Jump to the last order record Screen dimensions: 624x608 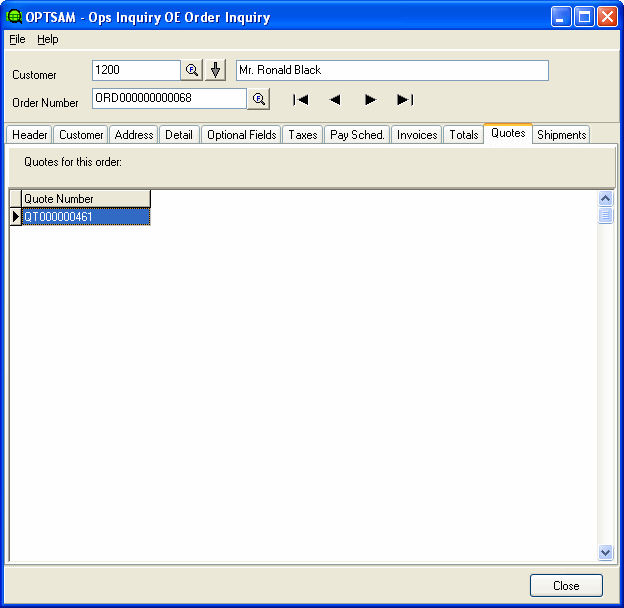405,99
